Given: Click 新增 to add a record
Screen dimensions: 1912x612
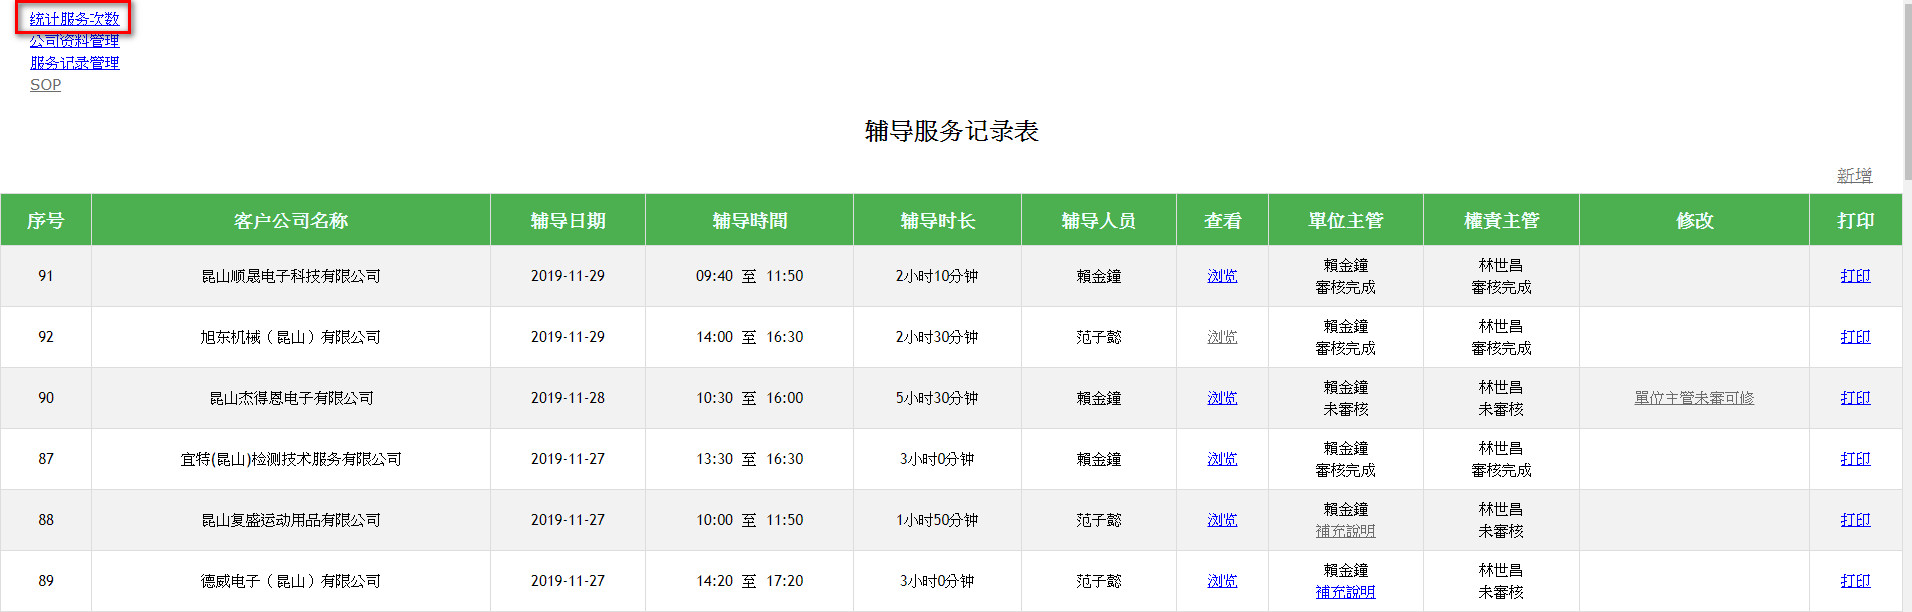Looking at the screenshot, I should 1854,175.
